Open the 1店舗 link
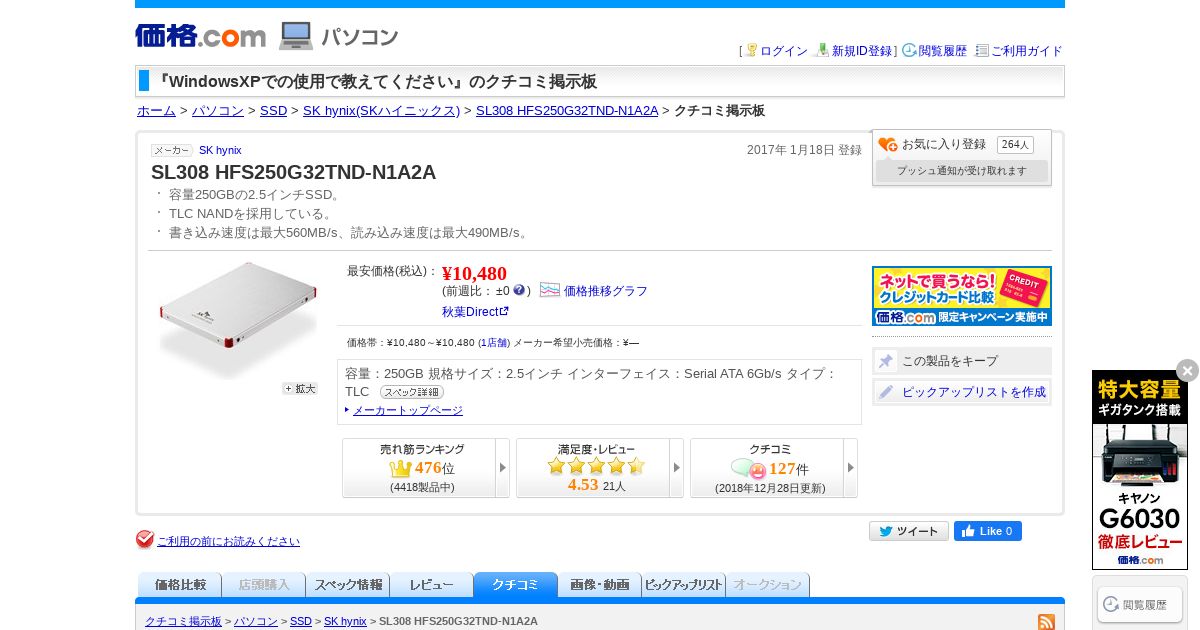The height and width of the screenshot is (630, 1200). [494, 343]
